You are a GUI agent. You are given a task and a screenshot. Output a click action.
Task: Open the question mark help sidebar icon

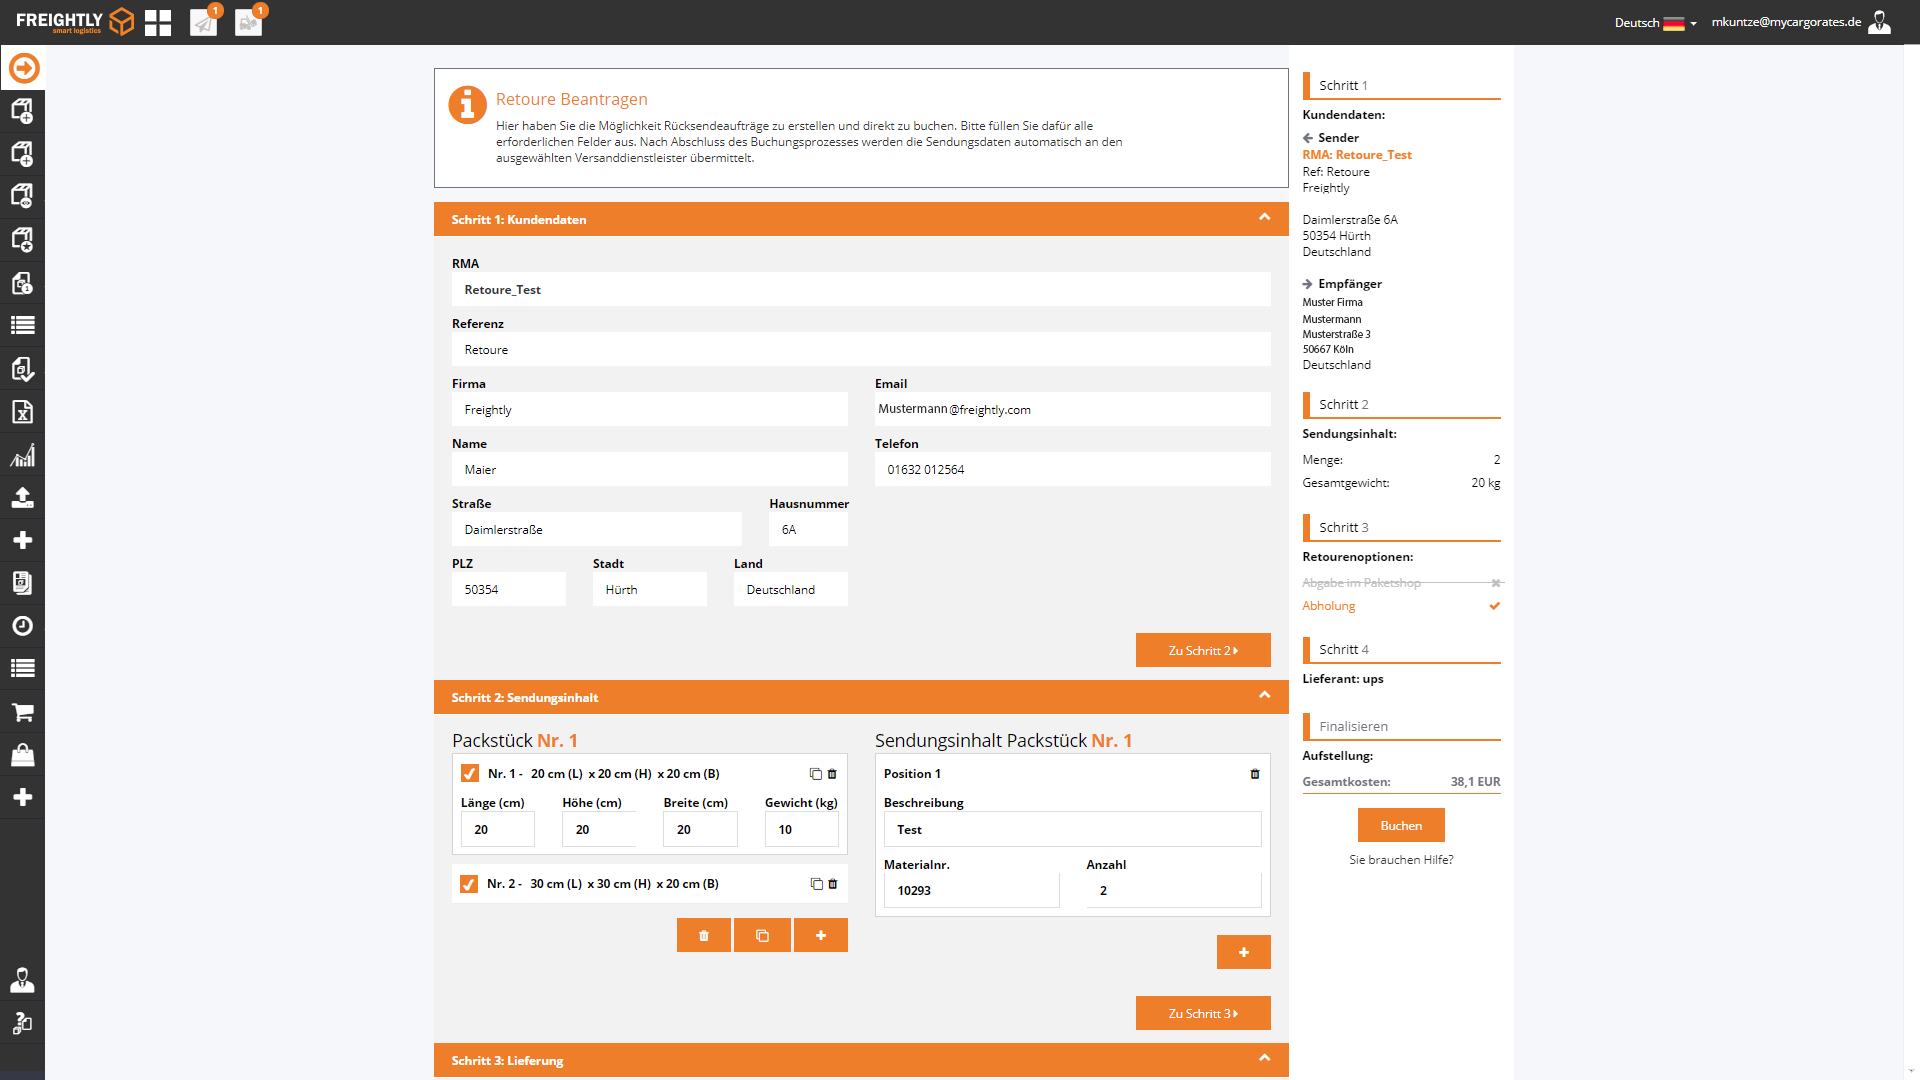click(22, 1023)
